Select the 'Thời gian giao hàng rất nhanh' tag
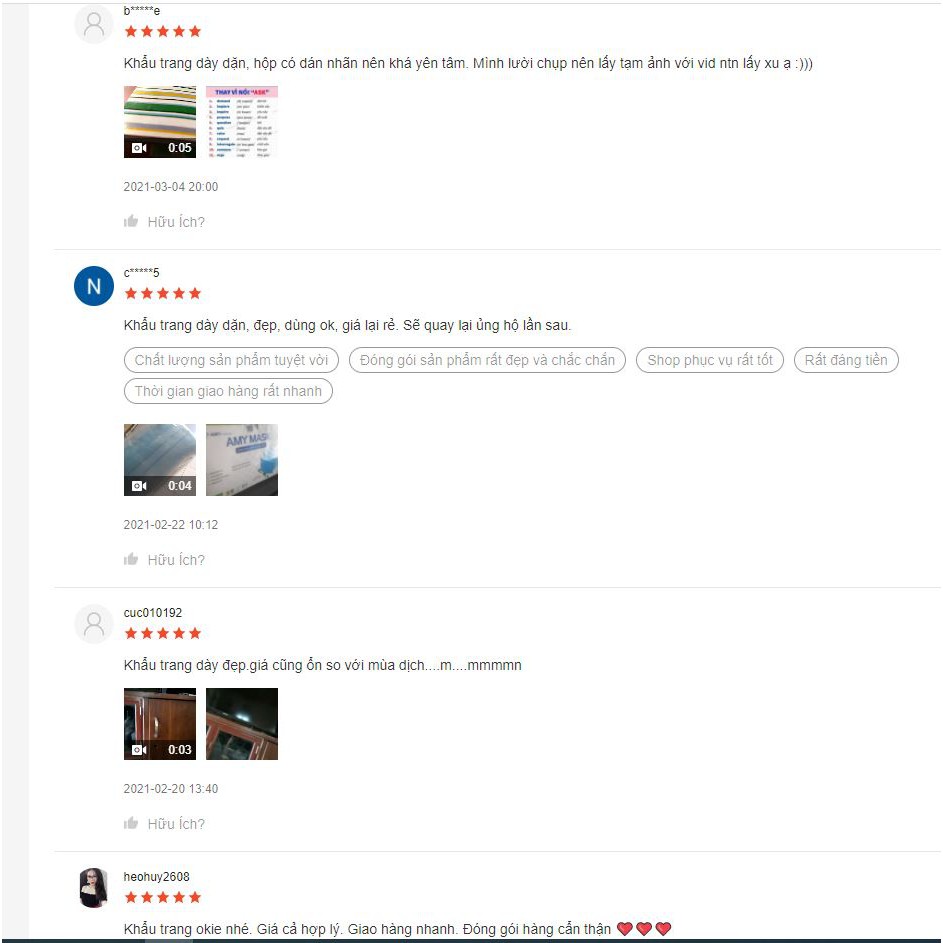This screenshot has height=943, width=943. [x=228, y=391]
